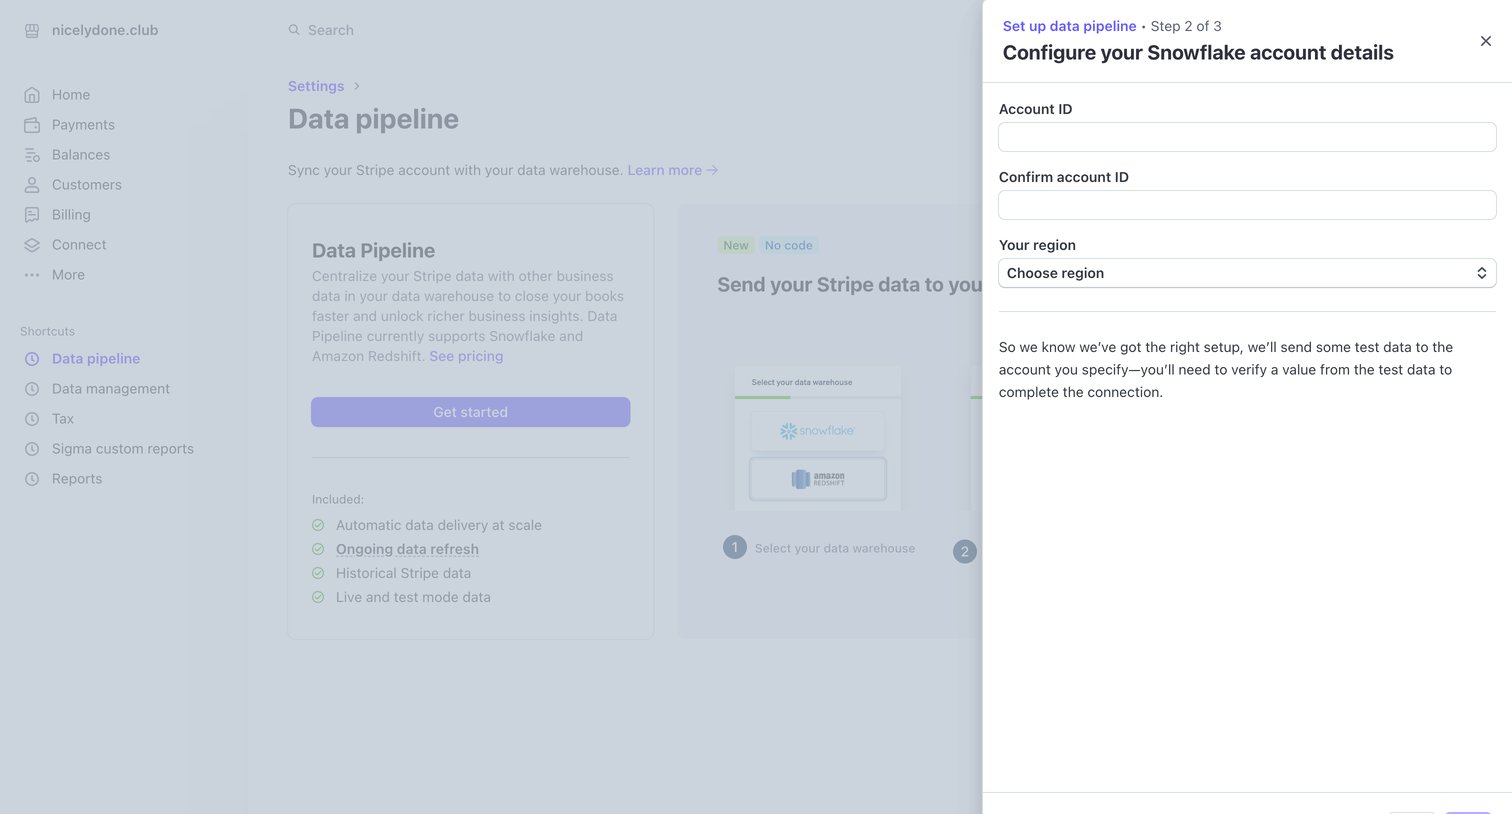Close the Snowflake setup panel
The width and height of the screenshot is (1512, 814).
pos(1486,41)
